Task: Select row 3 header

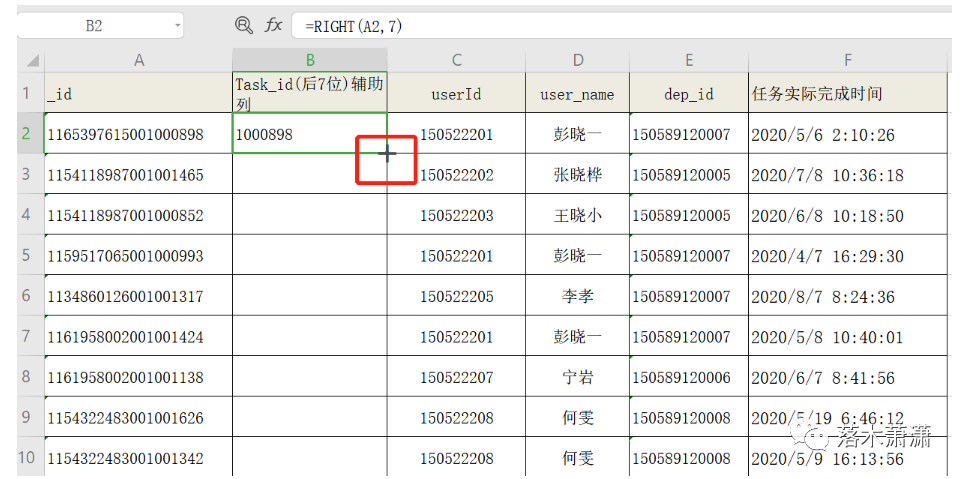Action: [x=31, y=174]
